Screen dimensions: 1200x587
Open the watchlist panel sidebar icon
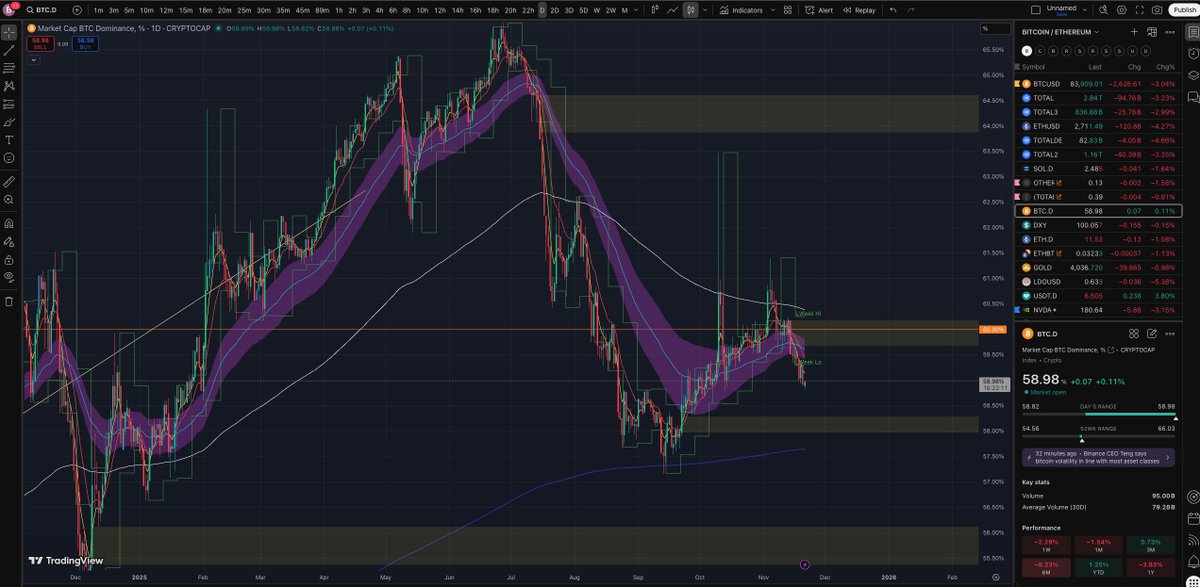(x=1192, y=32)
